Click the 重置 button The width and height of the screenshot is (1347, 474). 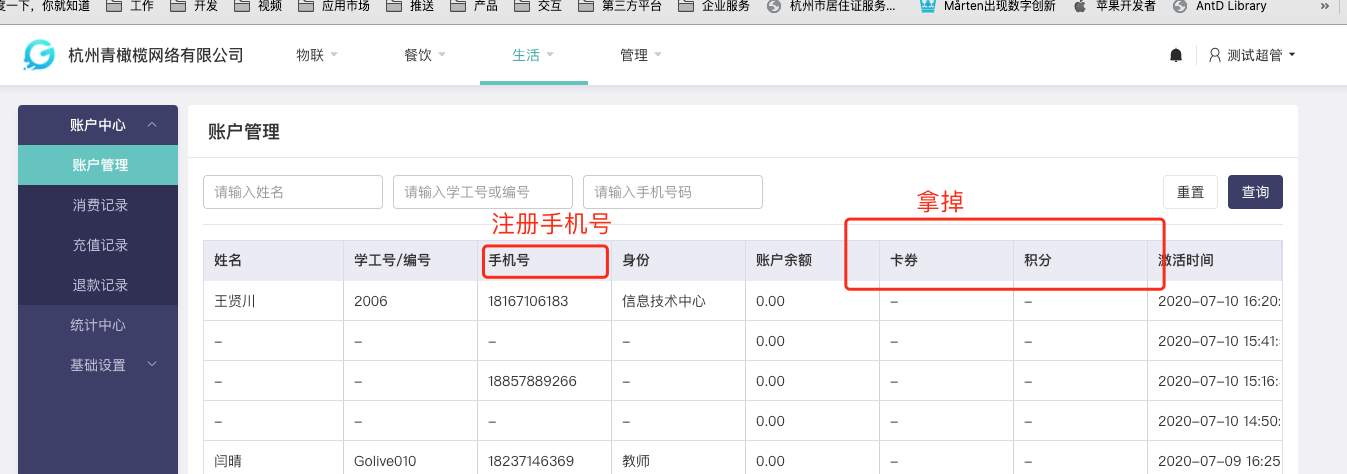(1190, 192)
